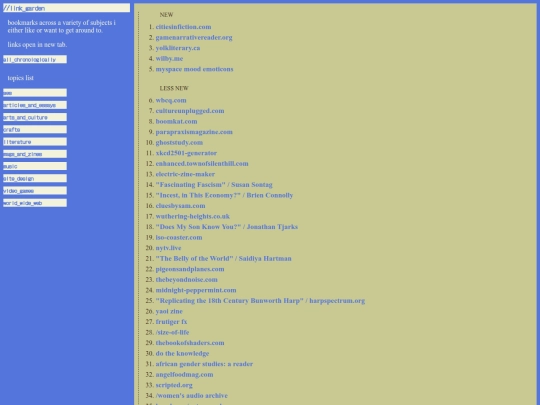The width and height of the screenshot is (540, 405).
Task: Filter by arts_and_culture topic
Action: 35,117
